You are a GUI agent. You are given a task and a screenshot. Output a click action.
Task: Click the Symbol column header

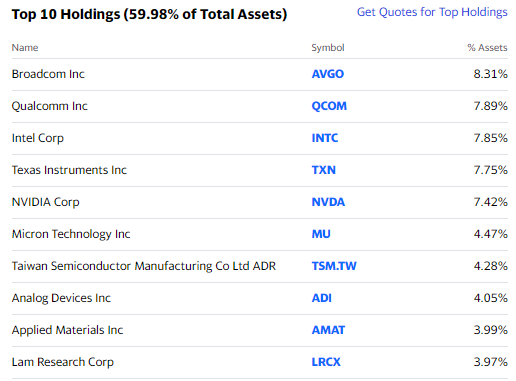point(328,48)
